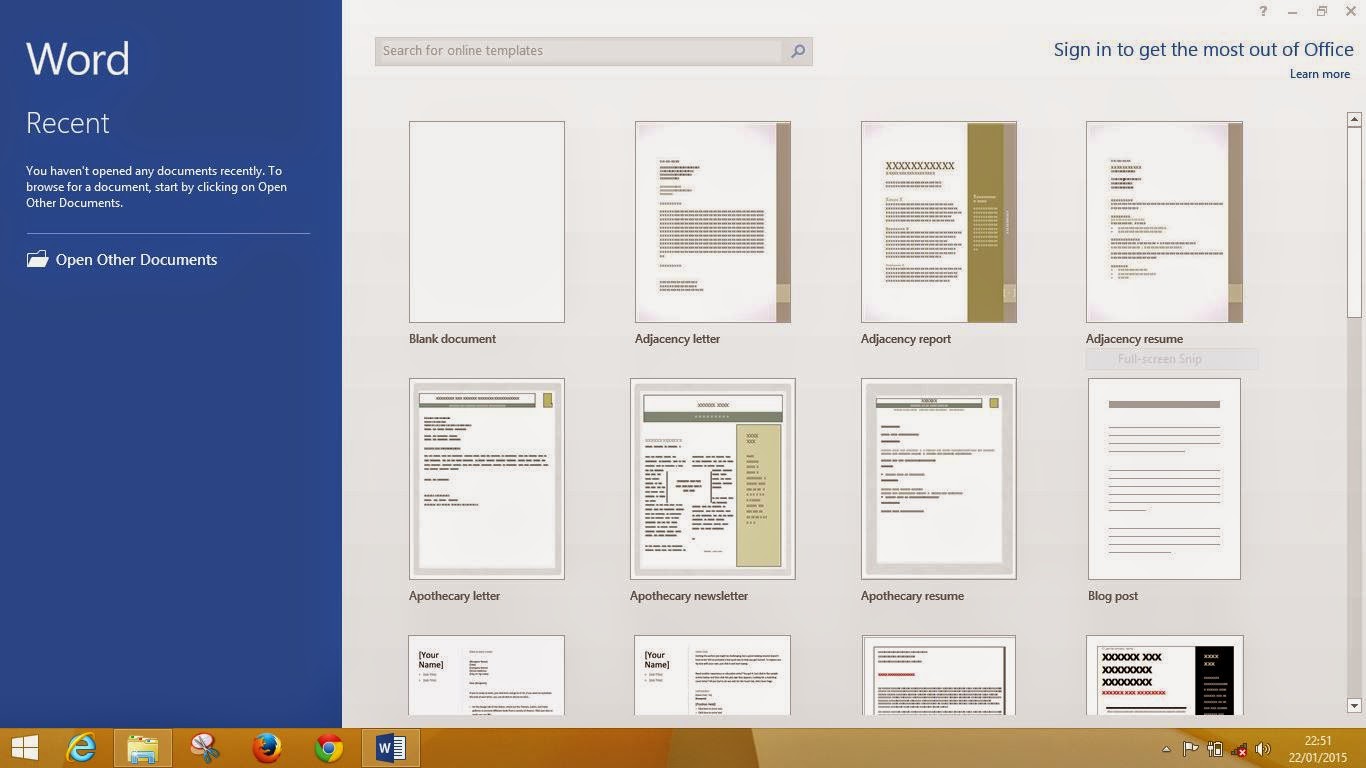Select the Adjacency letter template thumbnail
This screenshot has height=768, width=1366.
click(x=713, y=222)
